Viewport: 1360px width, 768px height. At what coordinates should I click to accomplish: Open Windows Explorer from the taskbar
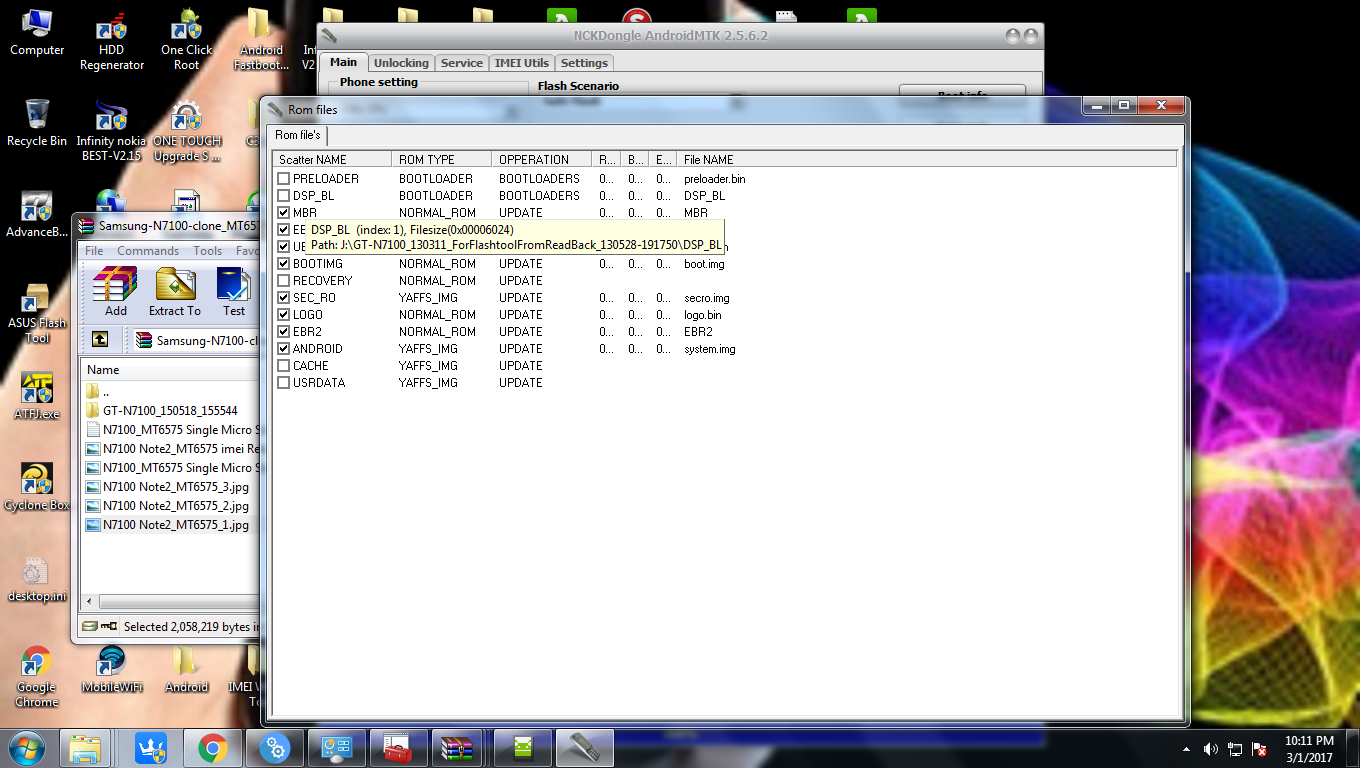pos(85,748)
